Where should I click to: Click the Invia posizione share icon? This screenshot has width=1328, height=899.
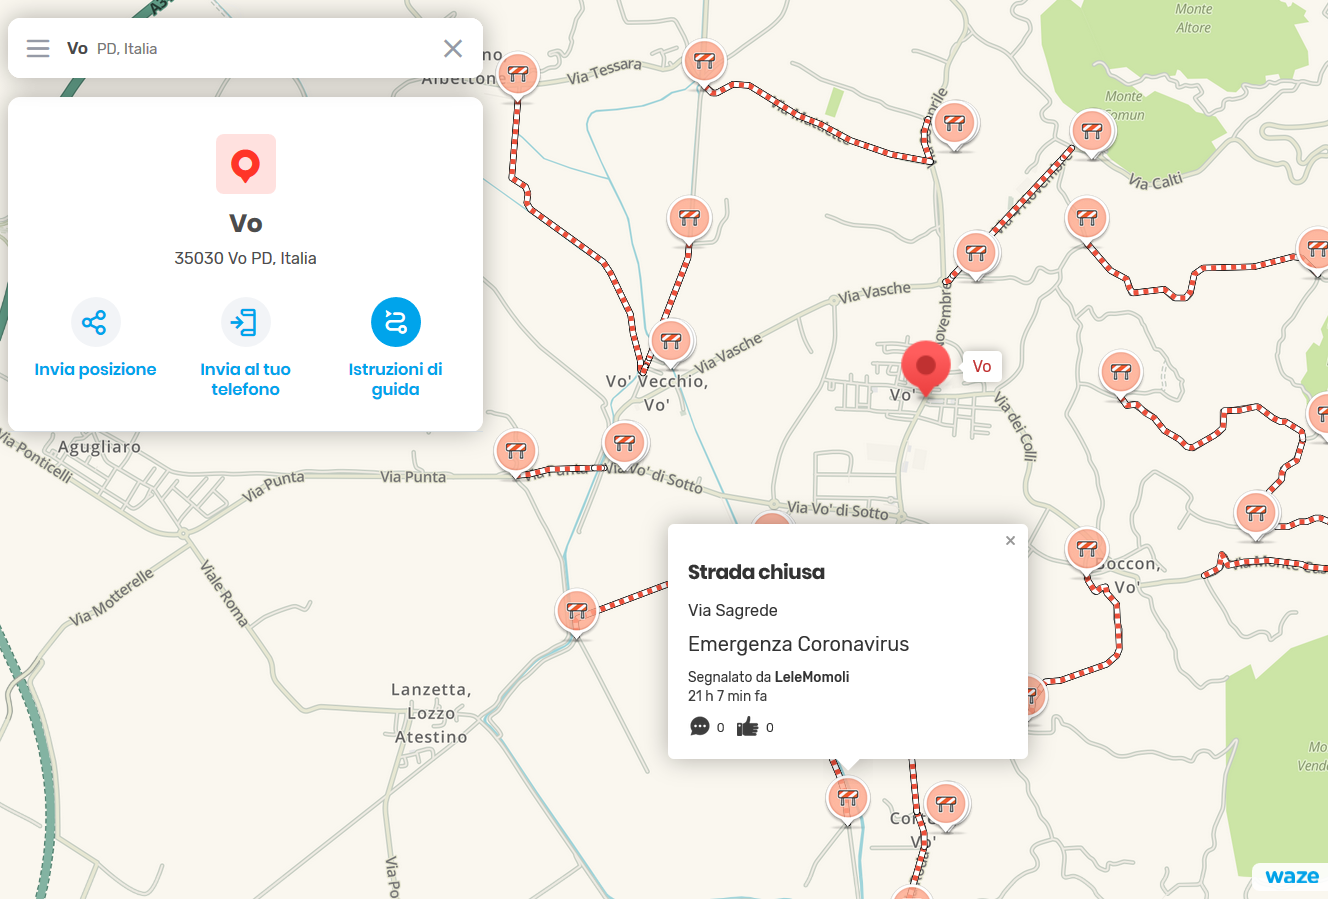(95, 322)
